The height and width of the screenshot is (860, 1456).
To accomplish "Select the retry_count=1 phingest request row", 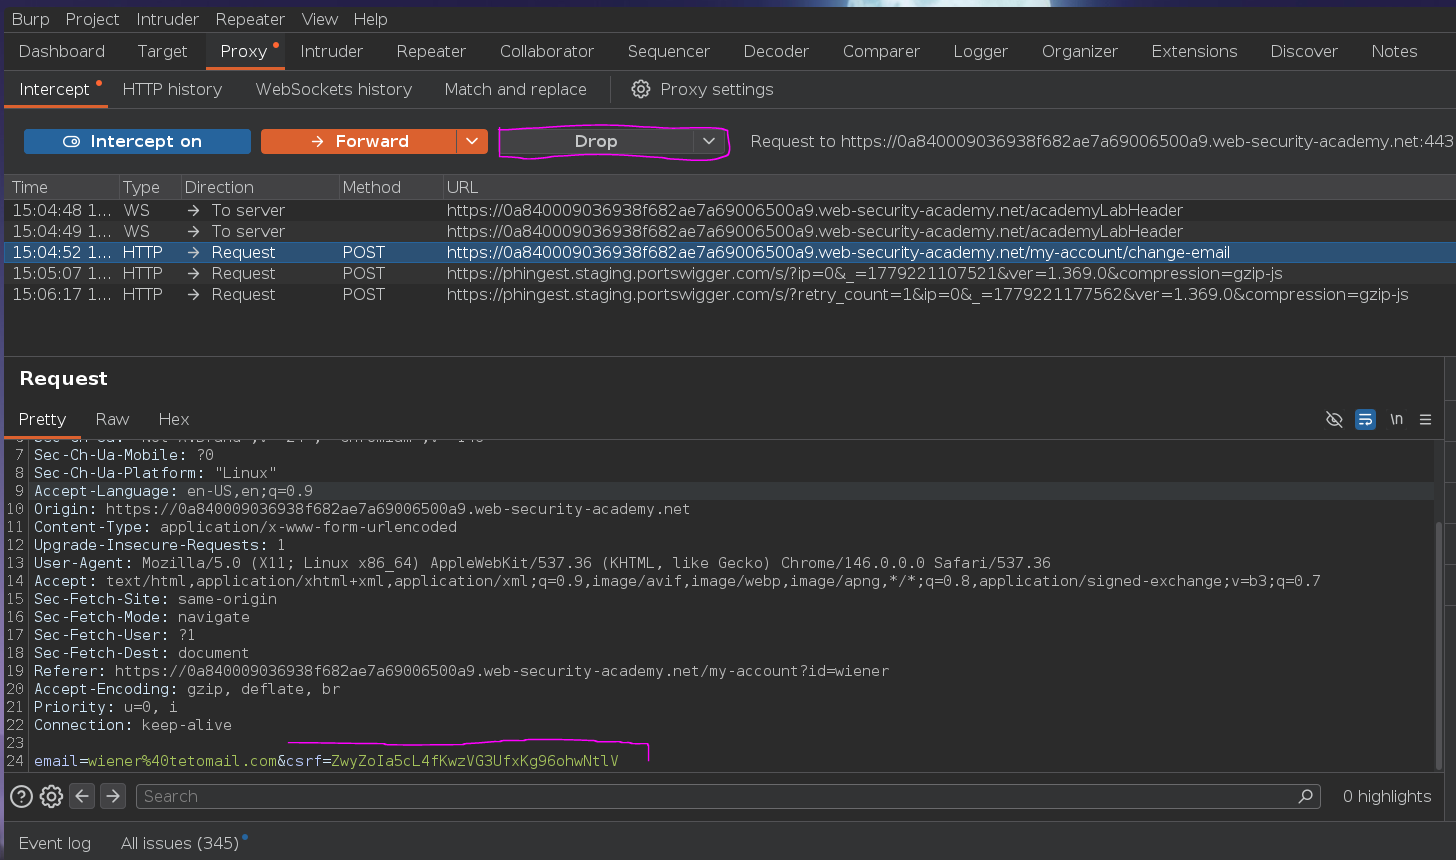I will tap(730, 294).
